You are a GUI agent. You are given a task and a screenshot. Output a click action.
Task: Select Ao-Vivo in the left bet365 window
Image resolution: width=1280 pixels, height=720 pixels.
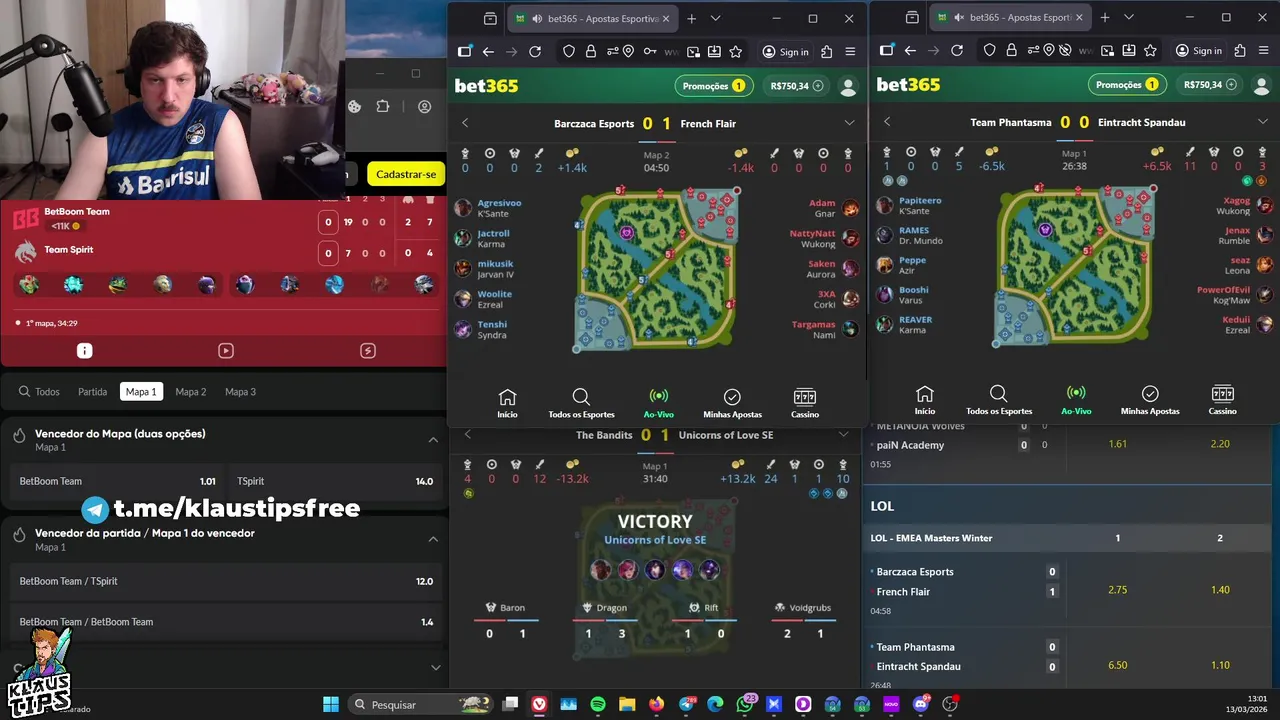pyautogui.click(x=658, y=403)
